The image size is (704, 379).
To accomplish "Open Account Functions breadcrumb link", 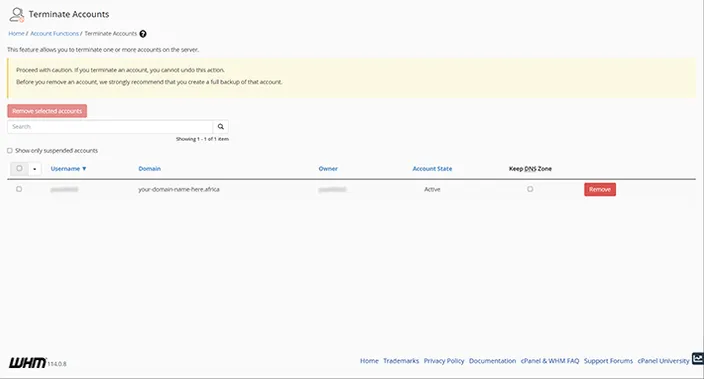I will point(54,34).
